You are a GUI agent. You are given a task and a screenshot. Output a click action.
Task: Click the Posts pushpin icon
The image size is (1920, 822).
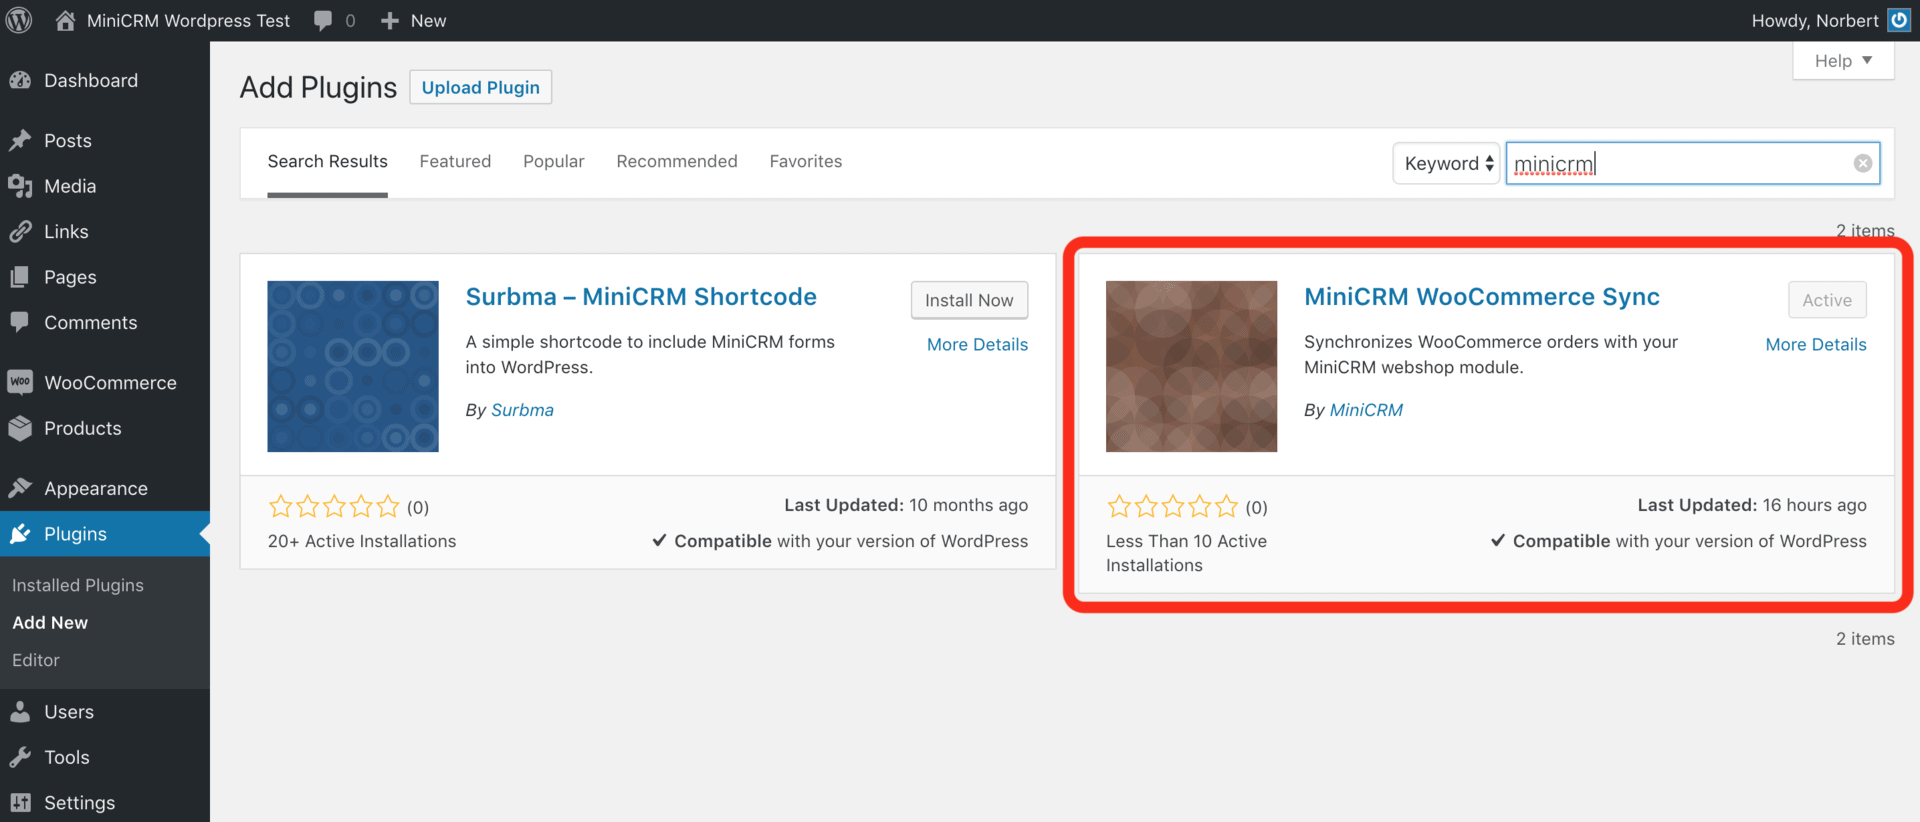coord(20,140)
